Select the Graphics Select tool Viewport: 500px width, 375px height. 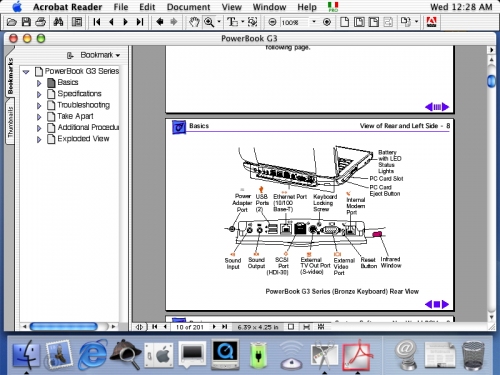(253, 22)
